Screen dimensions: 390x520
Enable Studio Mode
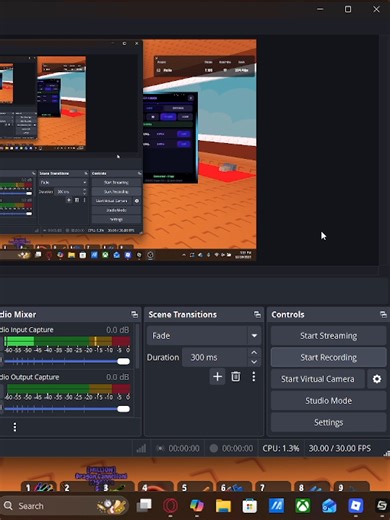(328, 401)
